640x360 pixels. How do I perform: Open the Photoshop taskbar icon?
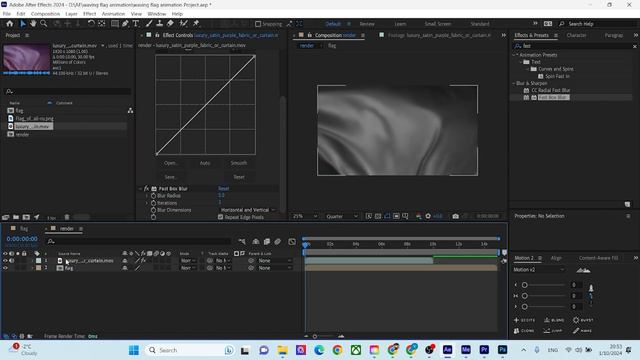tap(502, 350)
